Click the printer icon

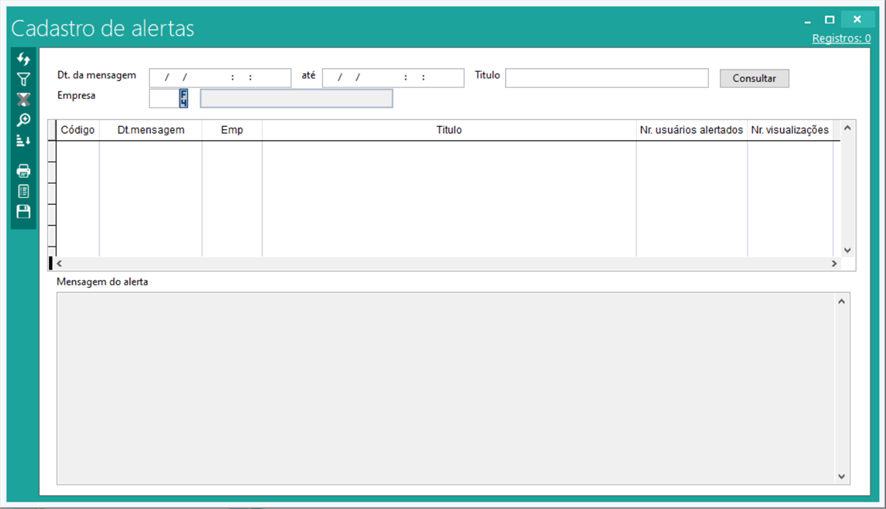pos(24,171)
